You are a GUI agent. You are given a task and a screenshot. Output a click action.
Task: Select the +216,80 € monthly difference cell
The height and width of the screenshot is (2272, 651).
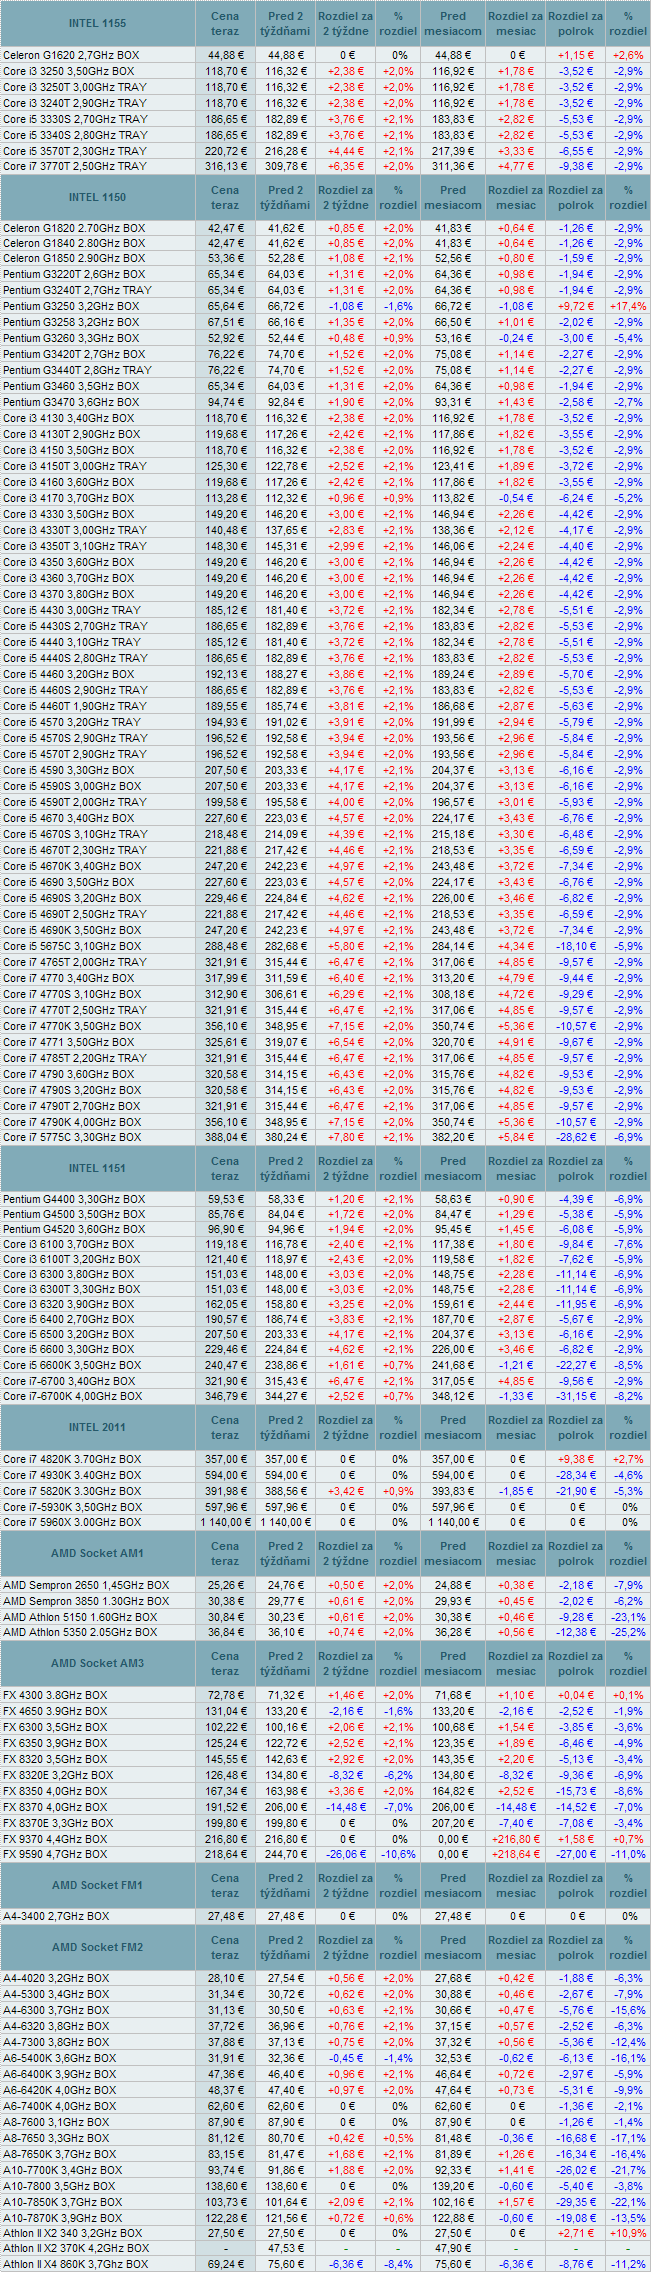pos(516,1839)
